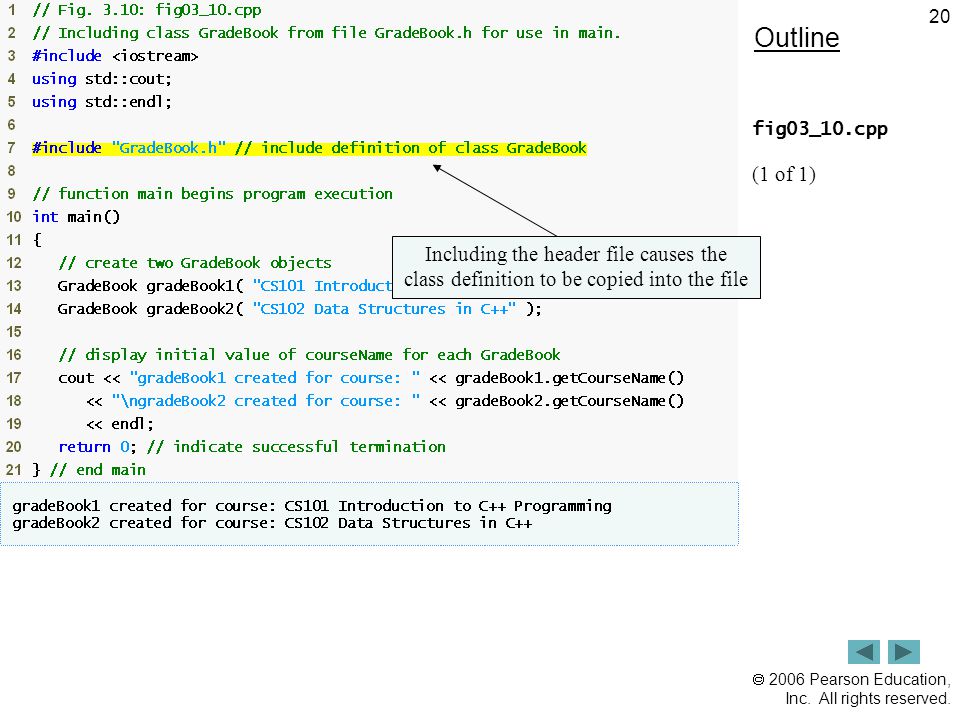Click the 'int main()' line
The height and width of the screenshot is (720, 960).
pos(76,217)
